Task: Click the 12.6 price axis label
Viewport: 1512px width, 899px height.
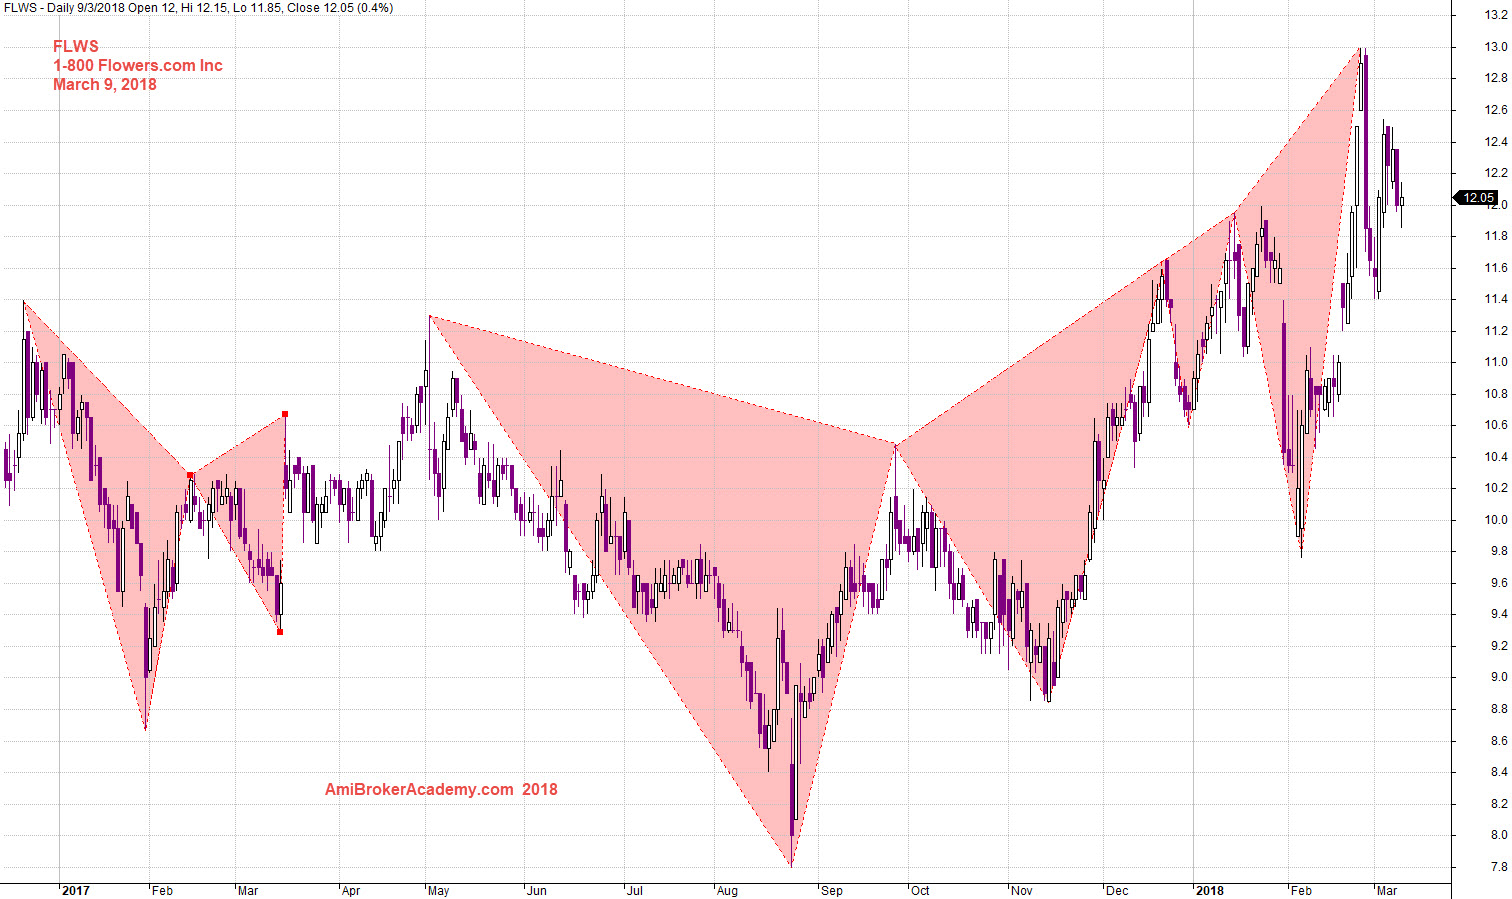Action: point(1496,110)
